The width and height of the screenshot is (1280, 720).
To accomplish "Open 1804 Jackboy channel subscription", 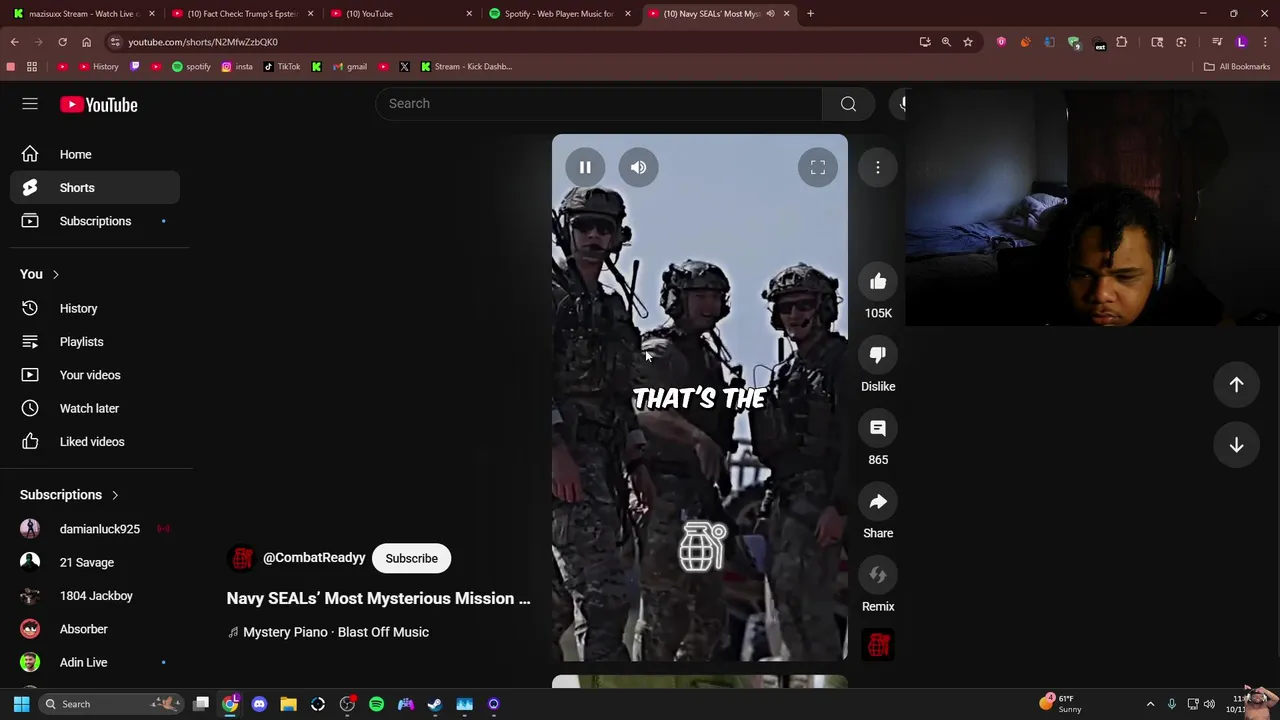I will click(x=95, y=595).
